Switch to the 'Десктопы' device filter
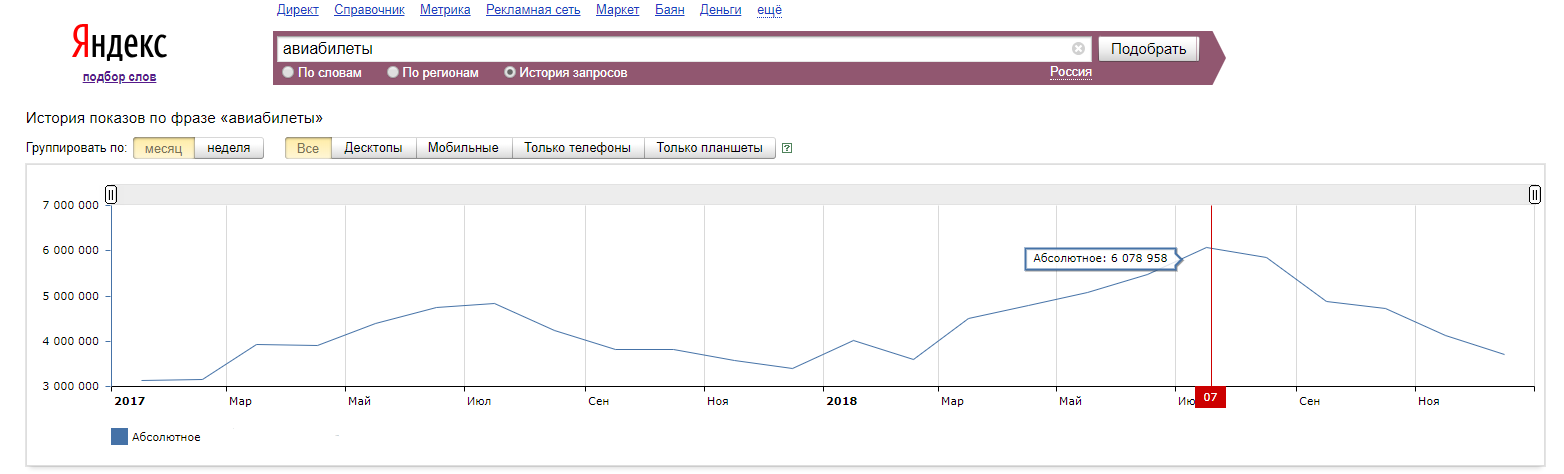1564x474 pixels. coord(373,148)
